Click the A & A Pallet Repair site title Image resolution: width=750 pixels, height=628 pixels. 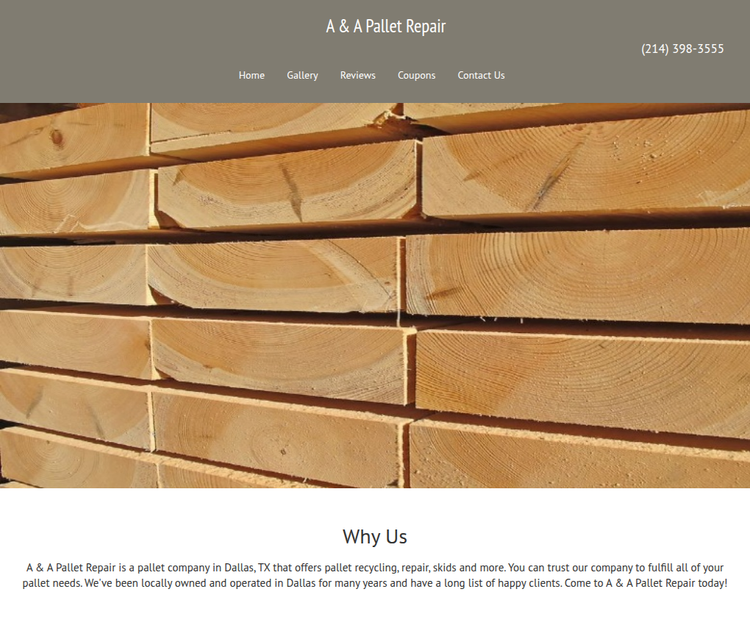coord(386,26)
